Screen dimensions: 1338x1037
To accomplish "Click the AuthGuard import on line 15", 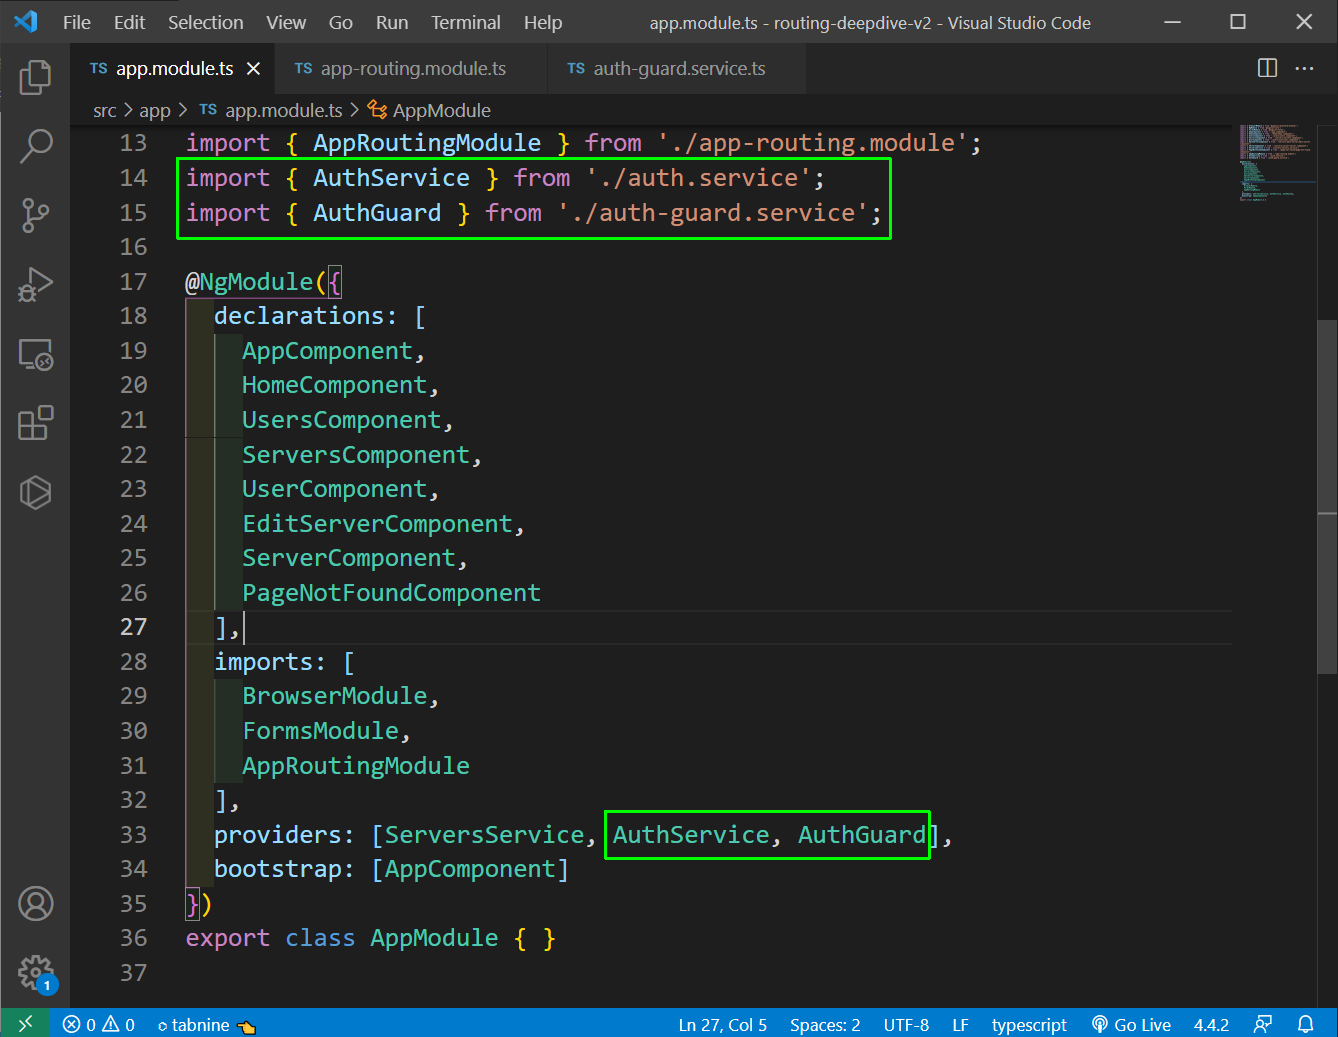I will tap(377, 213).
